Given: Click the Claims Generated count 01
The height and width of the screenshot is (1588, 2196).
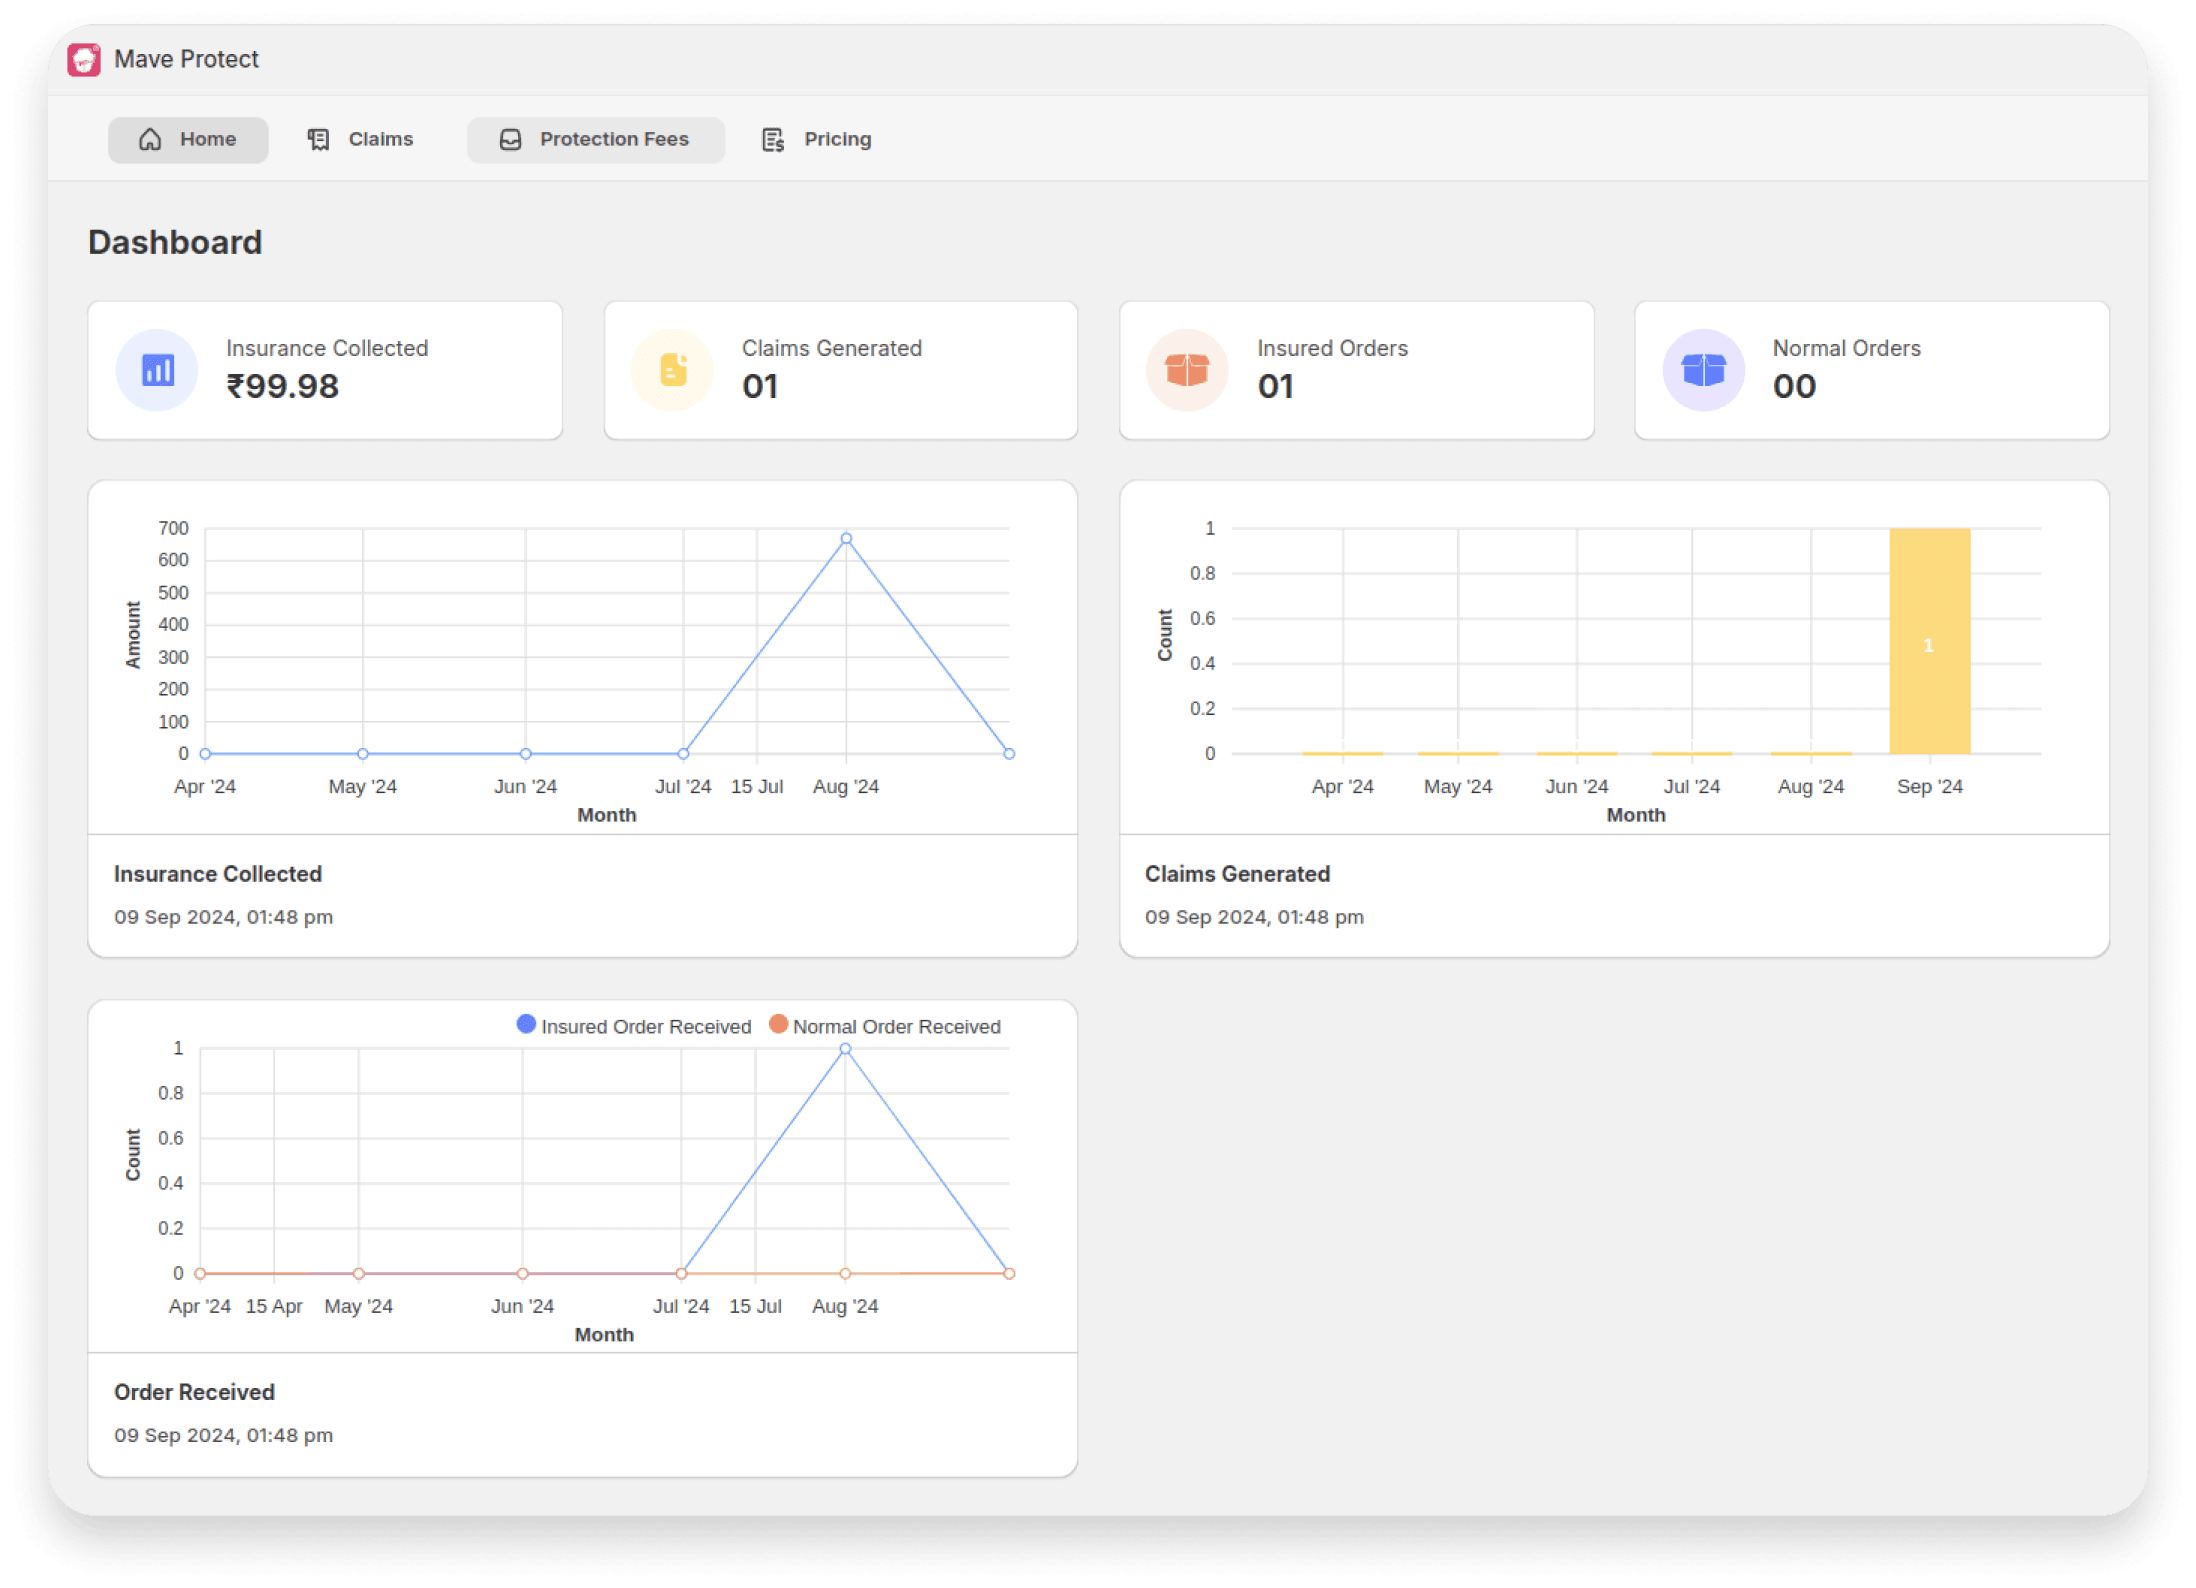Looking at the screenshot, I should tap(760, 386).
